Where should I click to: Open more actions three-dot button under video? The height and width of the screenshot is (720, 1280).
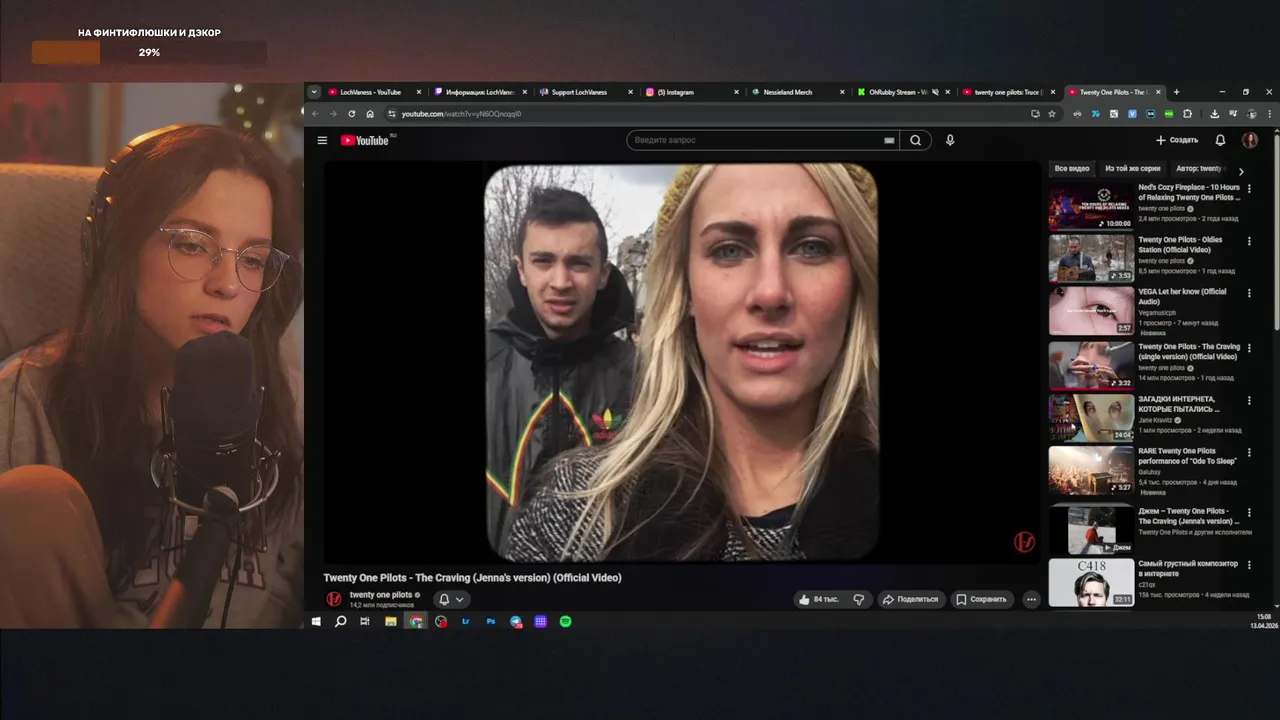click(x=1031, y=599)
